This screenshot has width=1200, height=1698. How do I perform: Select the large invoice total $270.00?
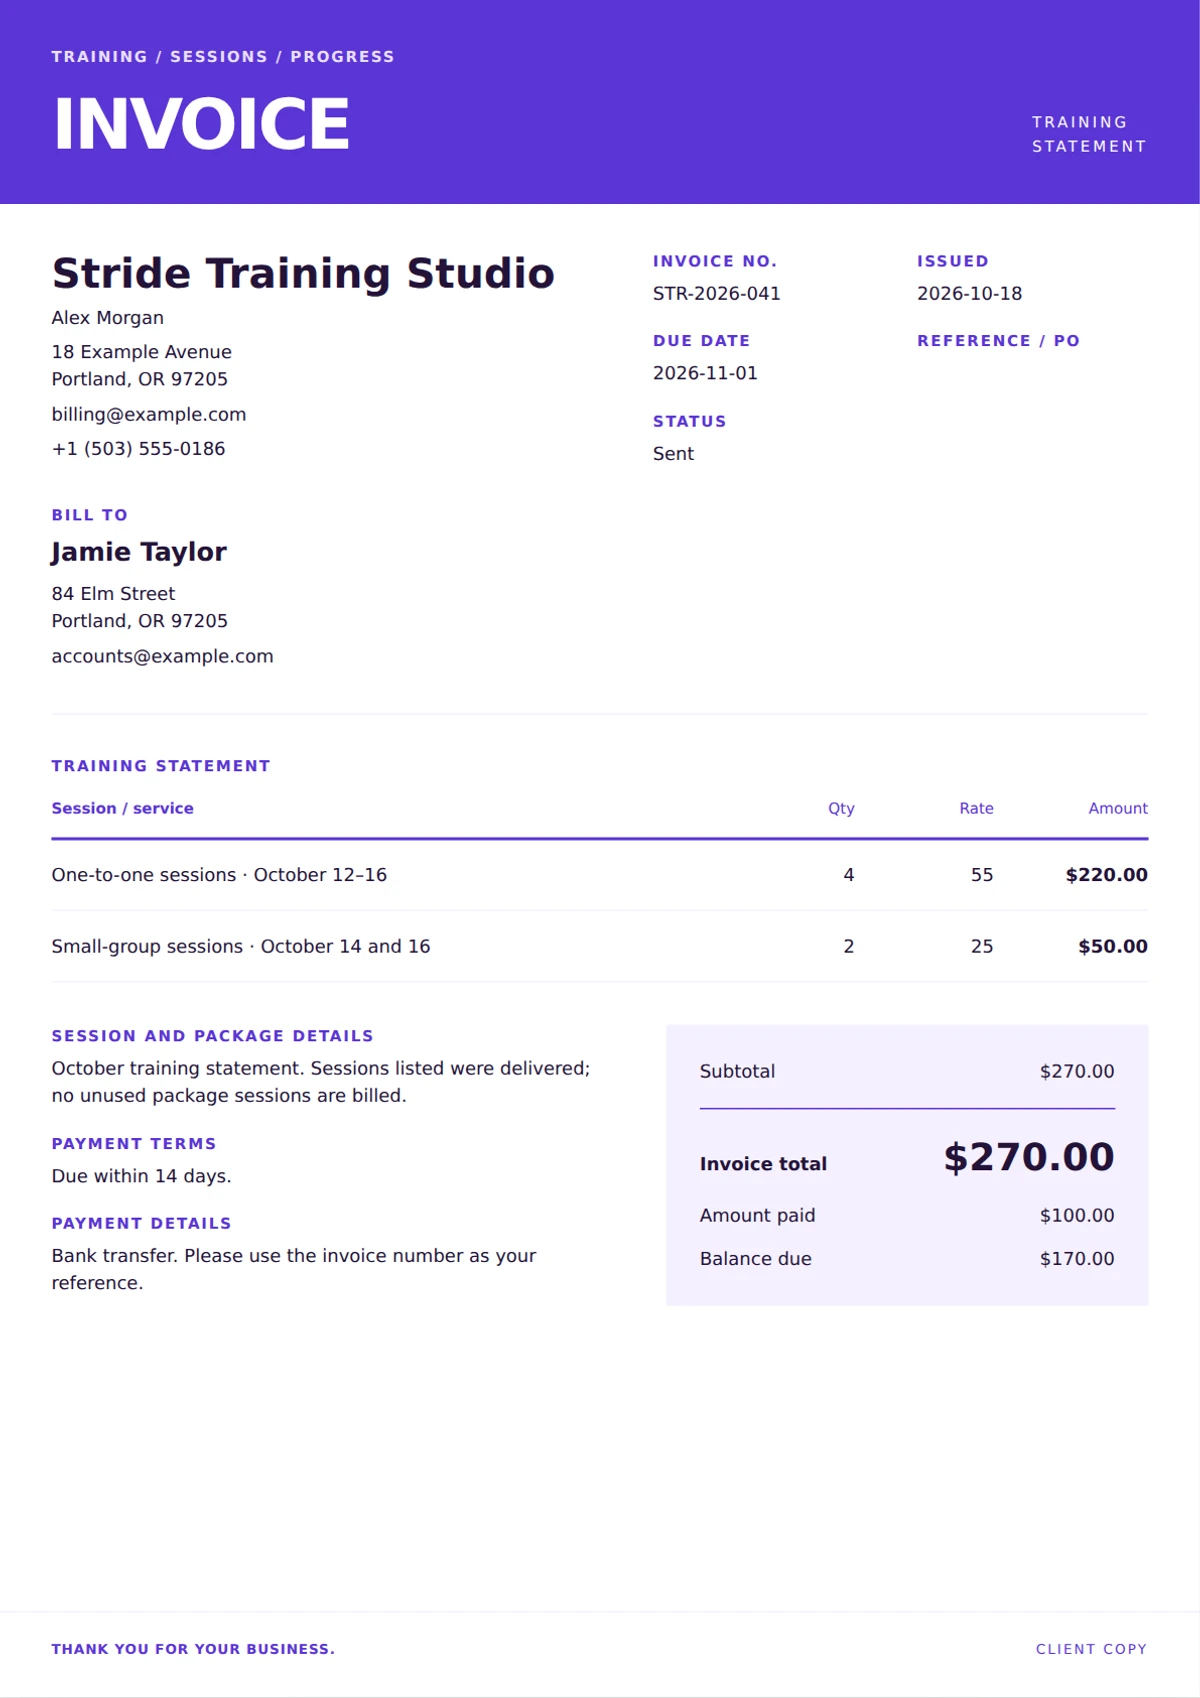point(1029,1157)
